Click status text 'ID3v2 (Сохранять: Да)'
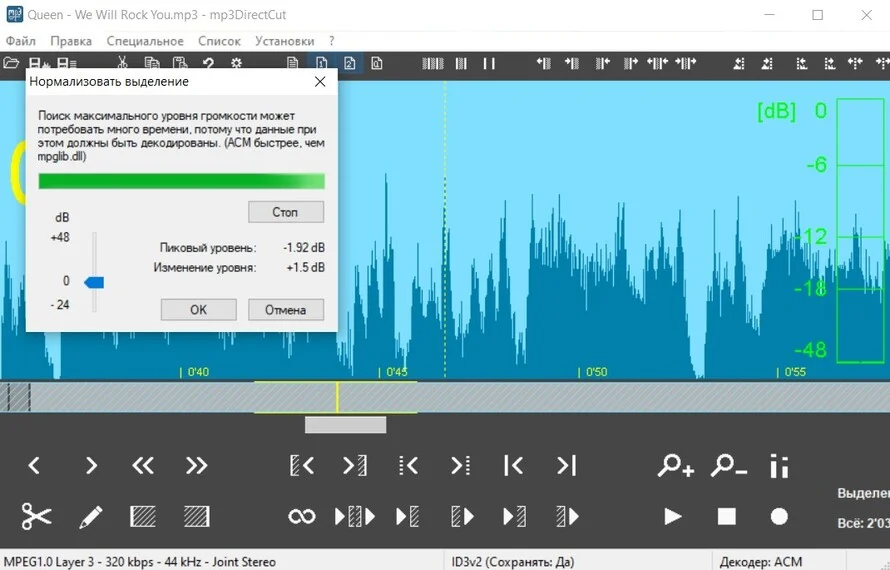This screenshot has height=570, width=890. 513,562
